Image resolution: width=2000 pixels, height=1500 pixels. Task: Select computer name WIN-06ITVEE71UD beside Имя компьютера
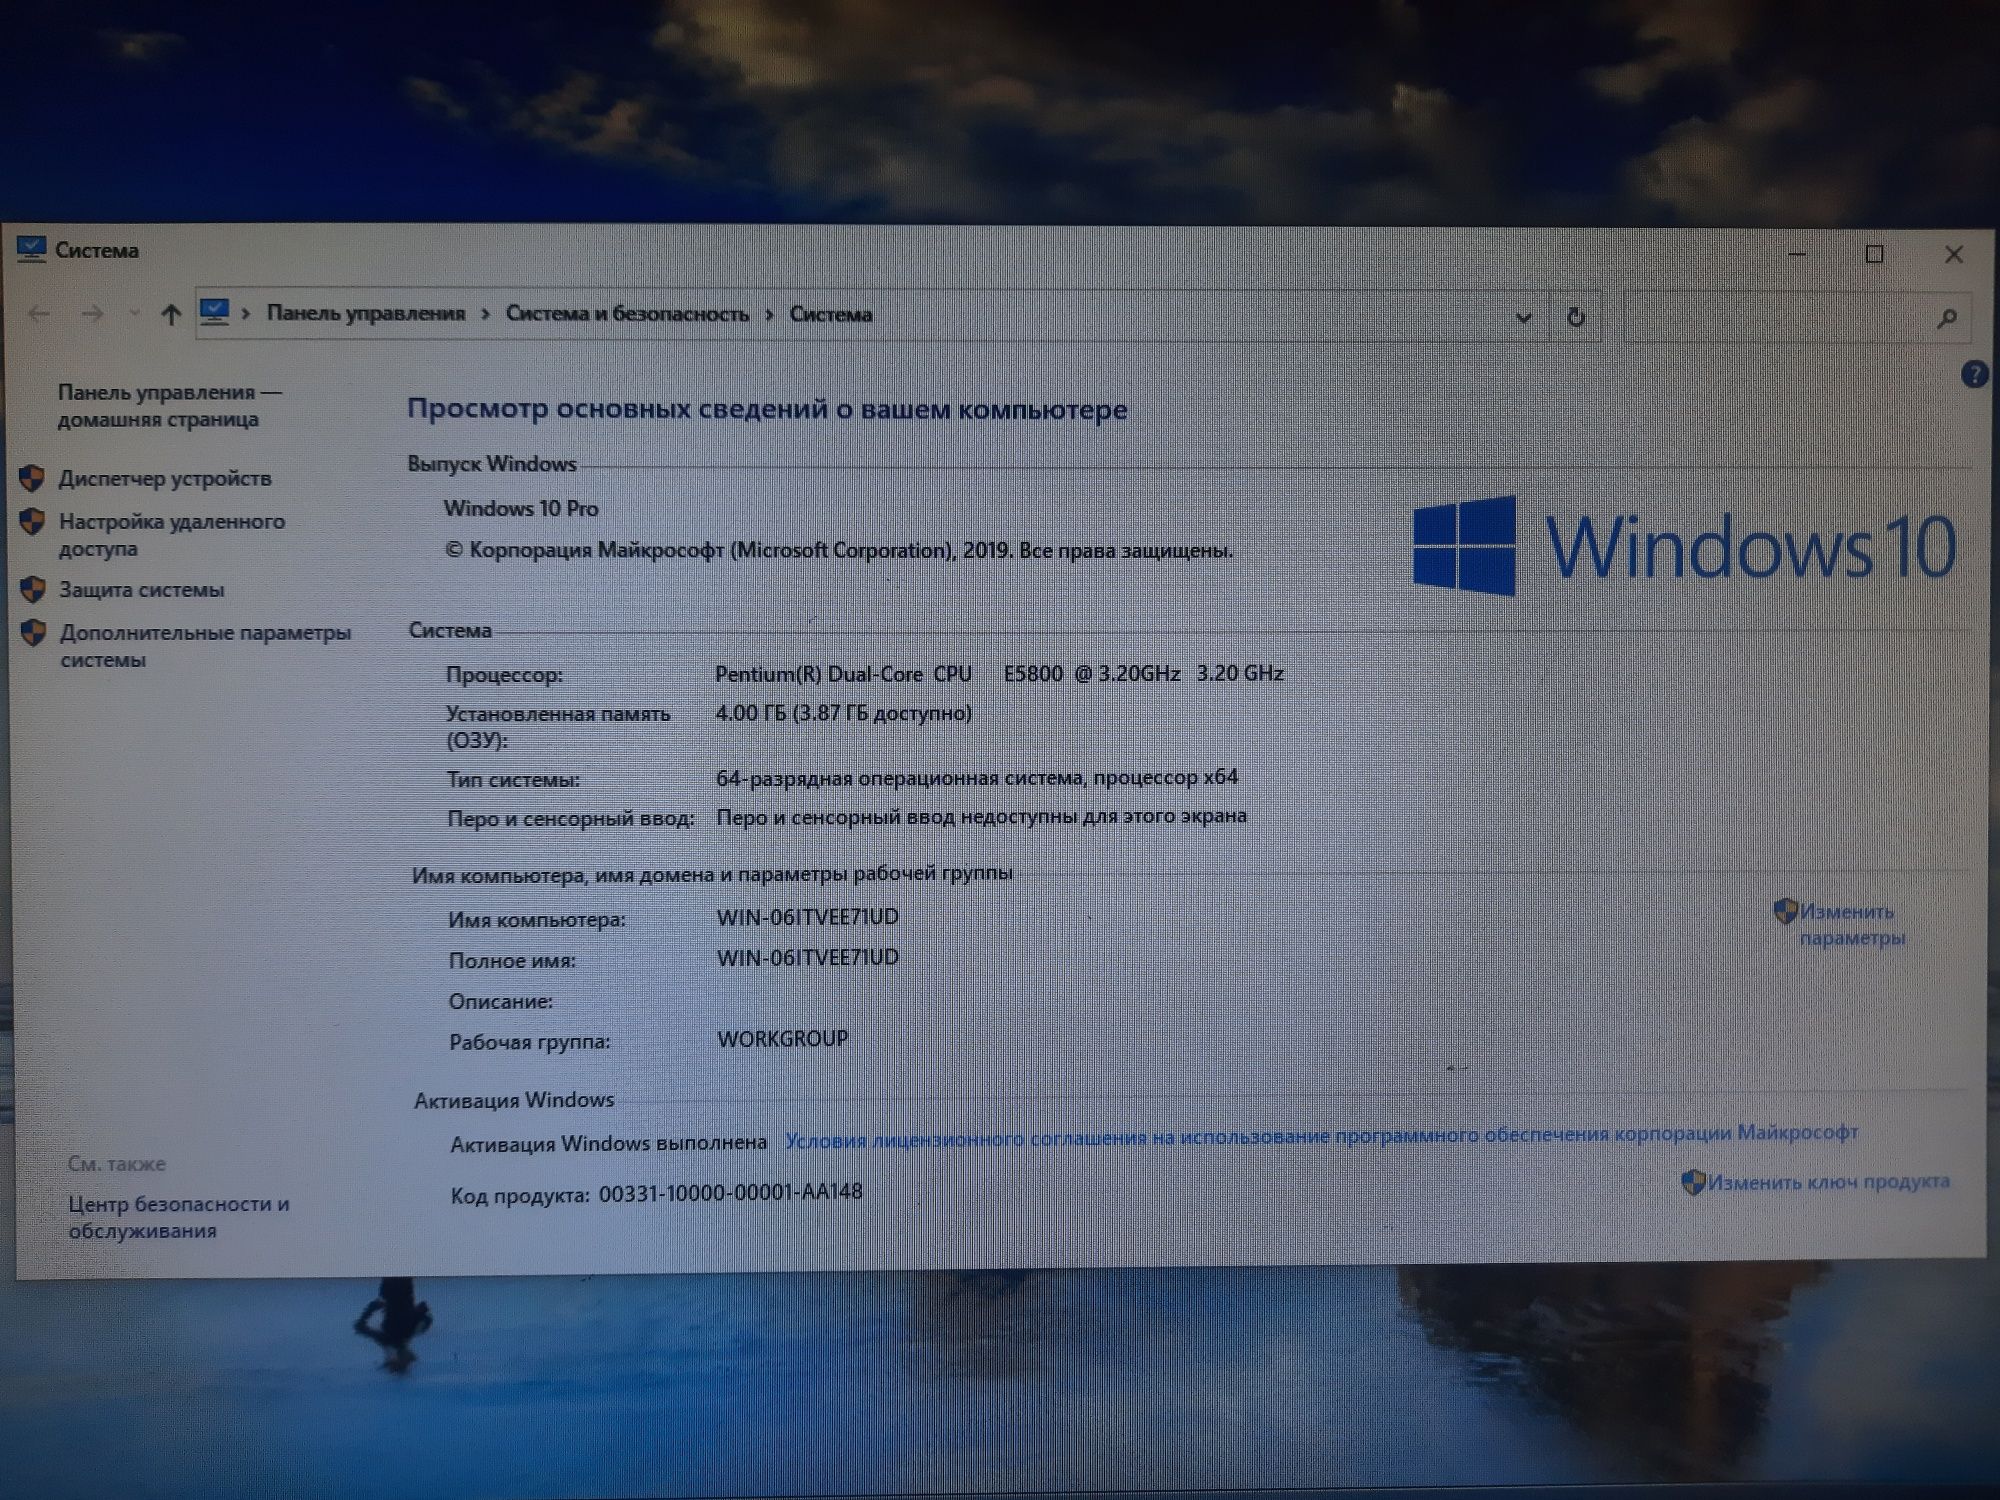click(808, 916)
